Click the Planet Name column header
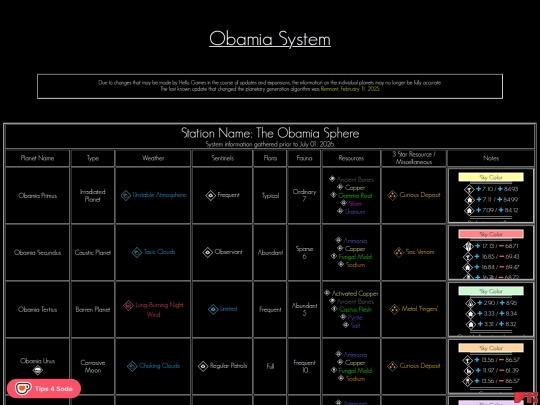 pos(37,158)
